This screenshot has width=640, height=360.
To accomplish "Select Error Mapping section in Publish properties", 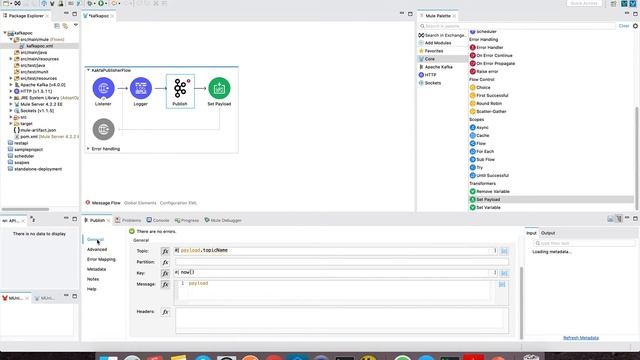I will tap(101, 260).
